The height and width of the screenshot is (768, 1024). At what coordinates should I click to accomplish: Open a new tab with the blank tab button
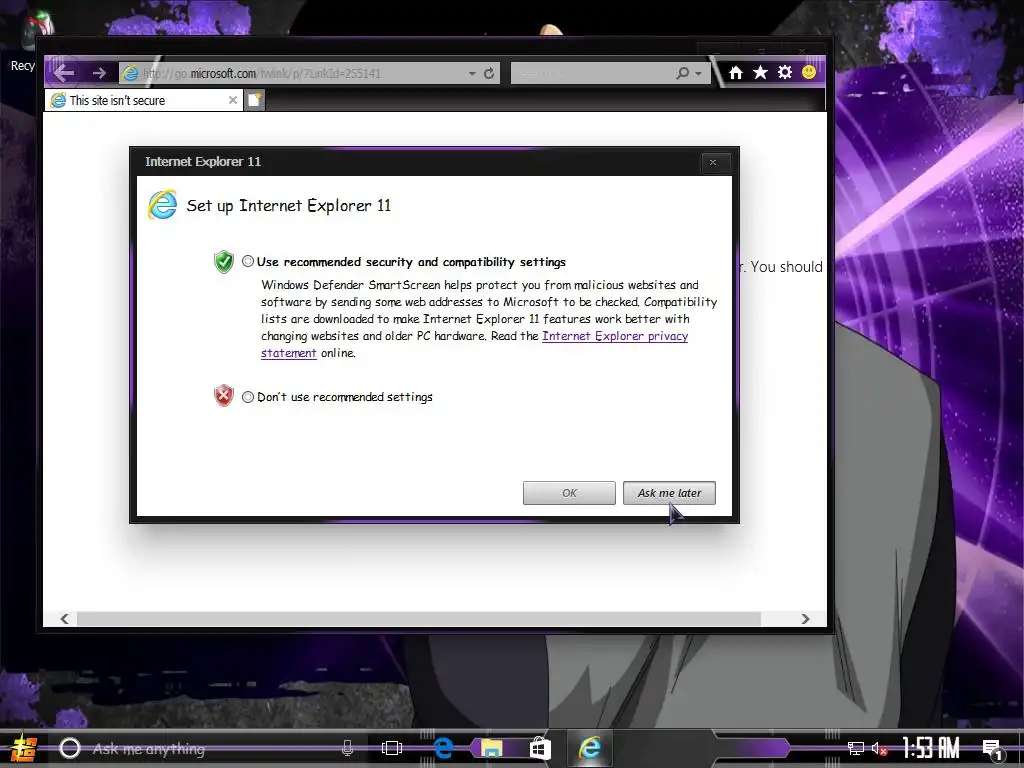(255, 100)
